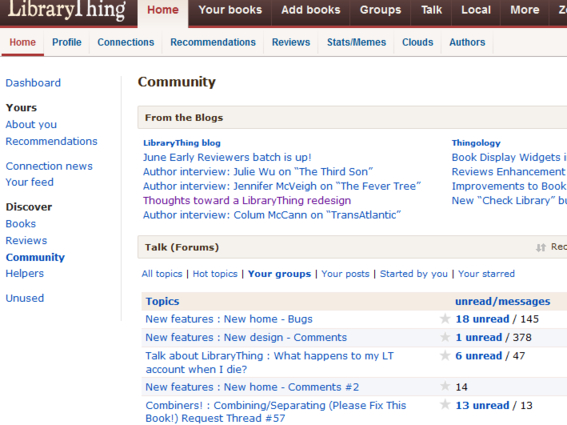
Task: Star the Combiners! Request Thread #57 topic
Action: click(445, 404)
